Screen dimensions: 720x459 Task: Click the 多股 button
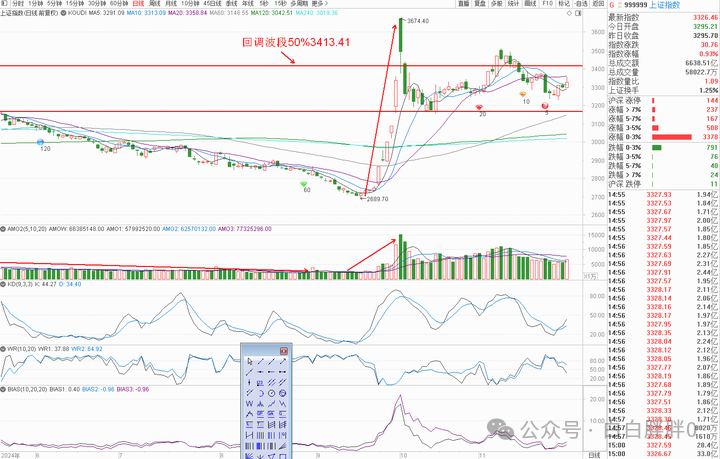pyautogui.click(x=496, y=4)
